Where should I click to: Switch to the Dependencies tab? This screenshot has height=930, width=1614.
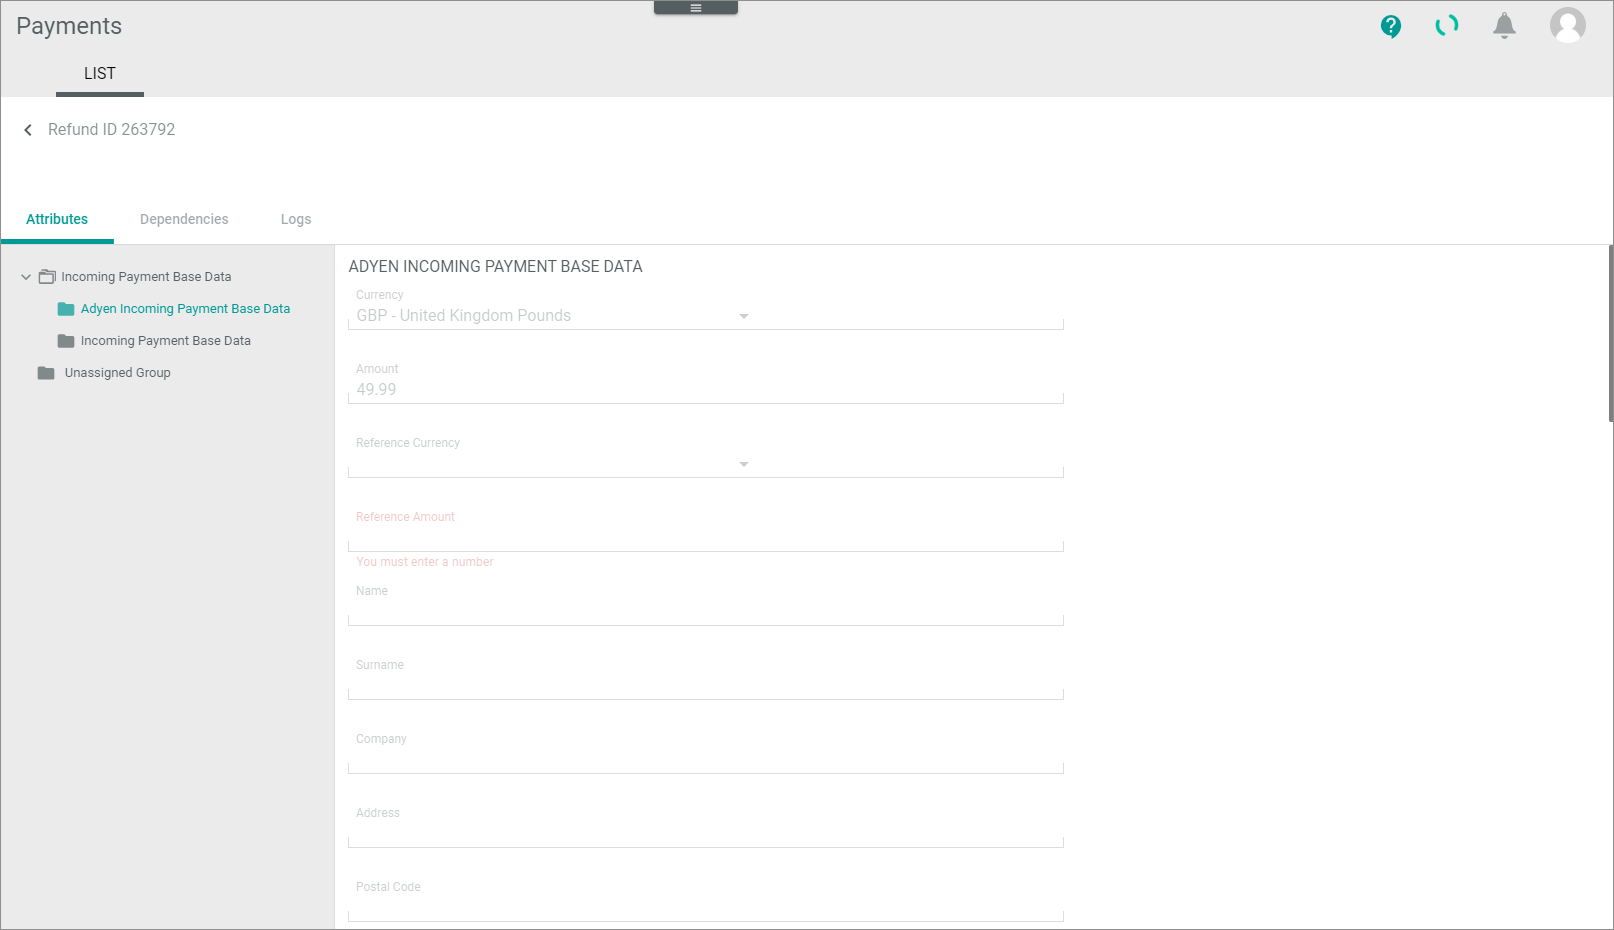pos(184,219)
